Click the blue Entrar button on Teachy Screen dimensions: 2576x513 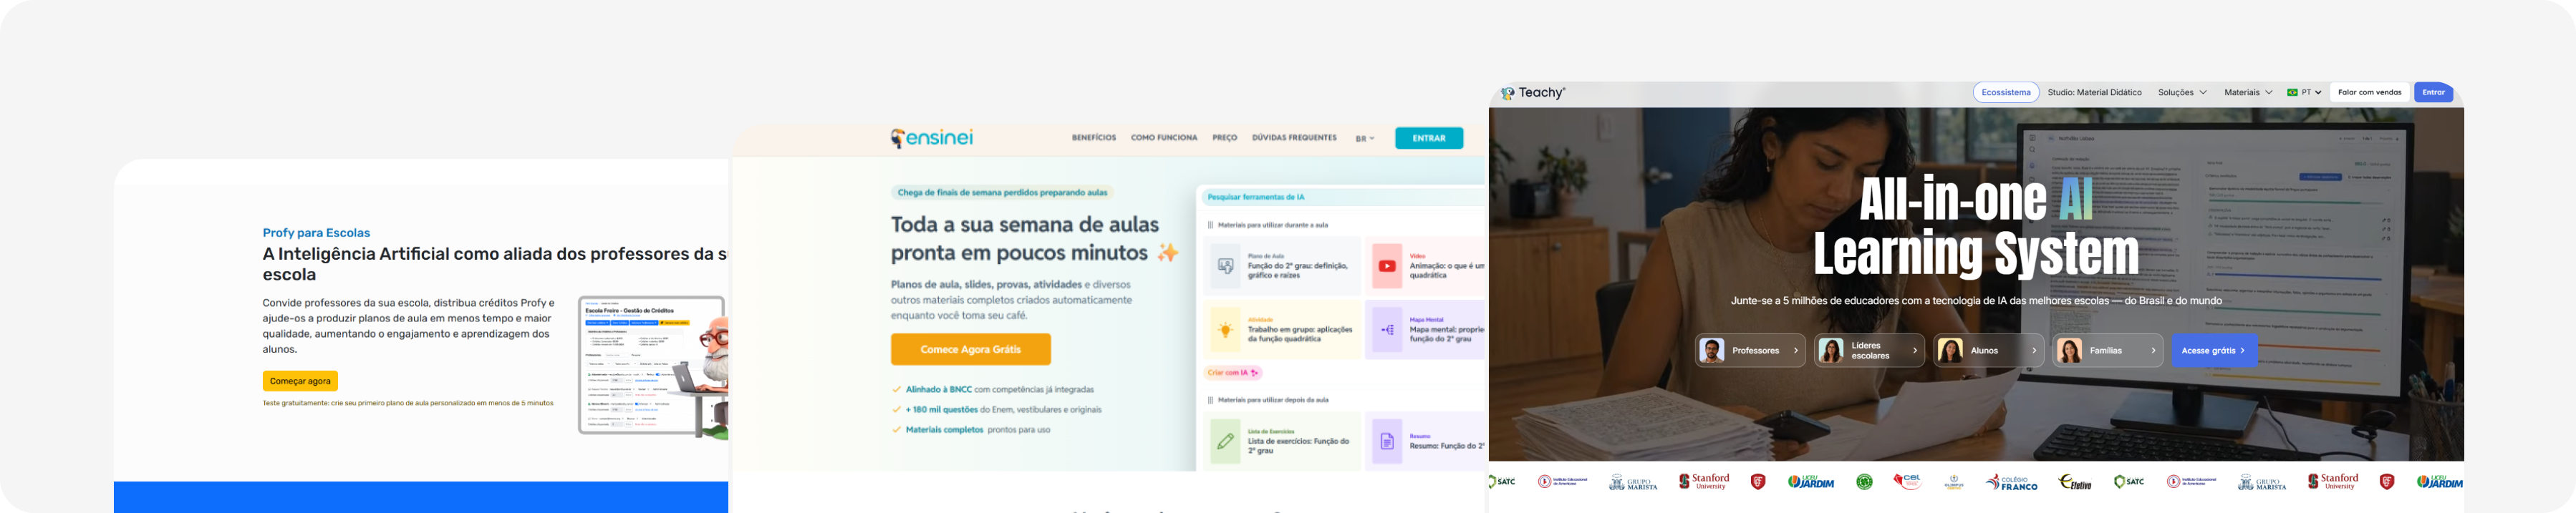coord(2433,93)
